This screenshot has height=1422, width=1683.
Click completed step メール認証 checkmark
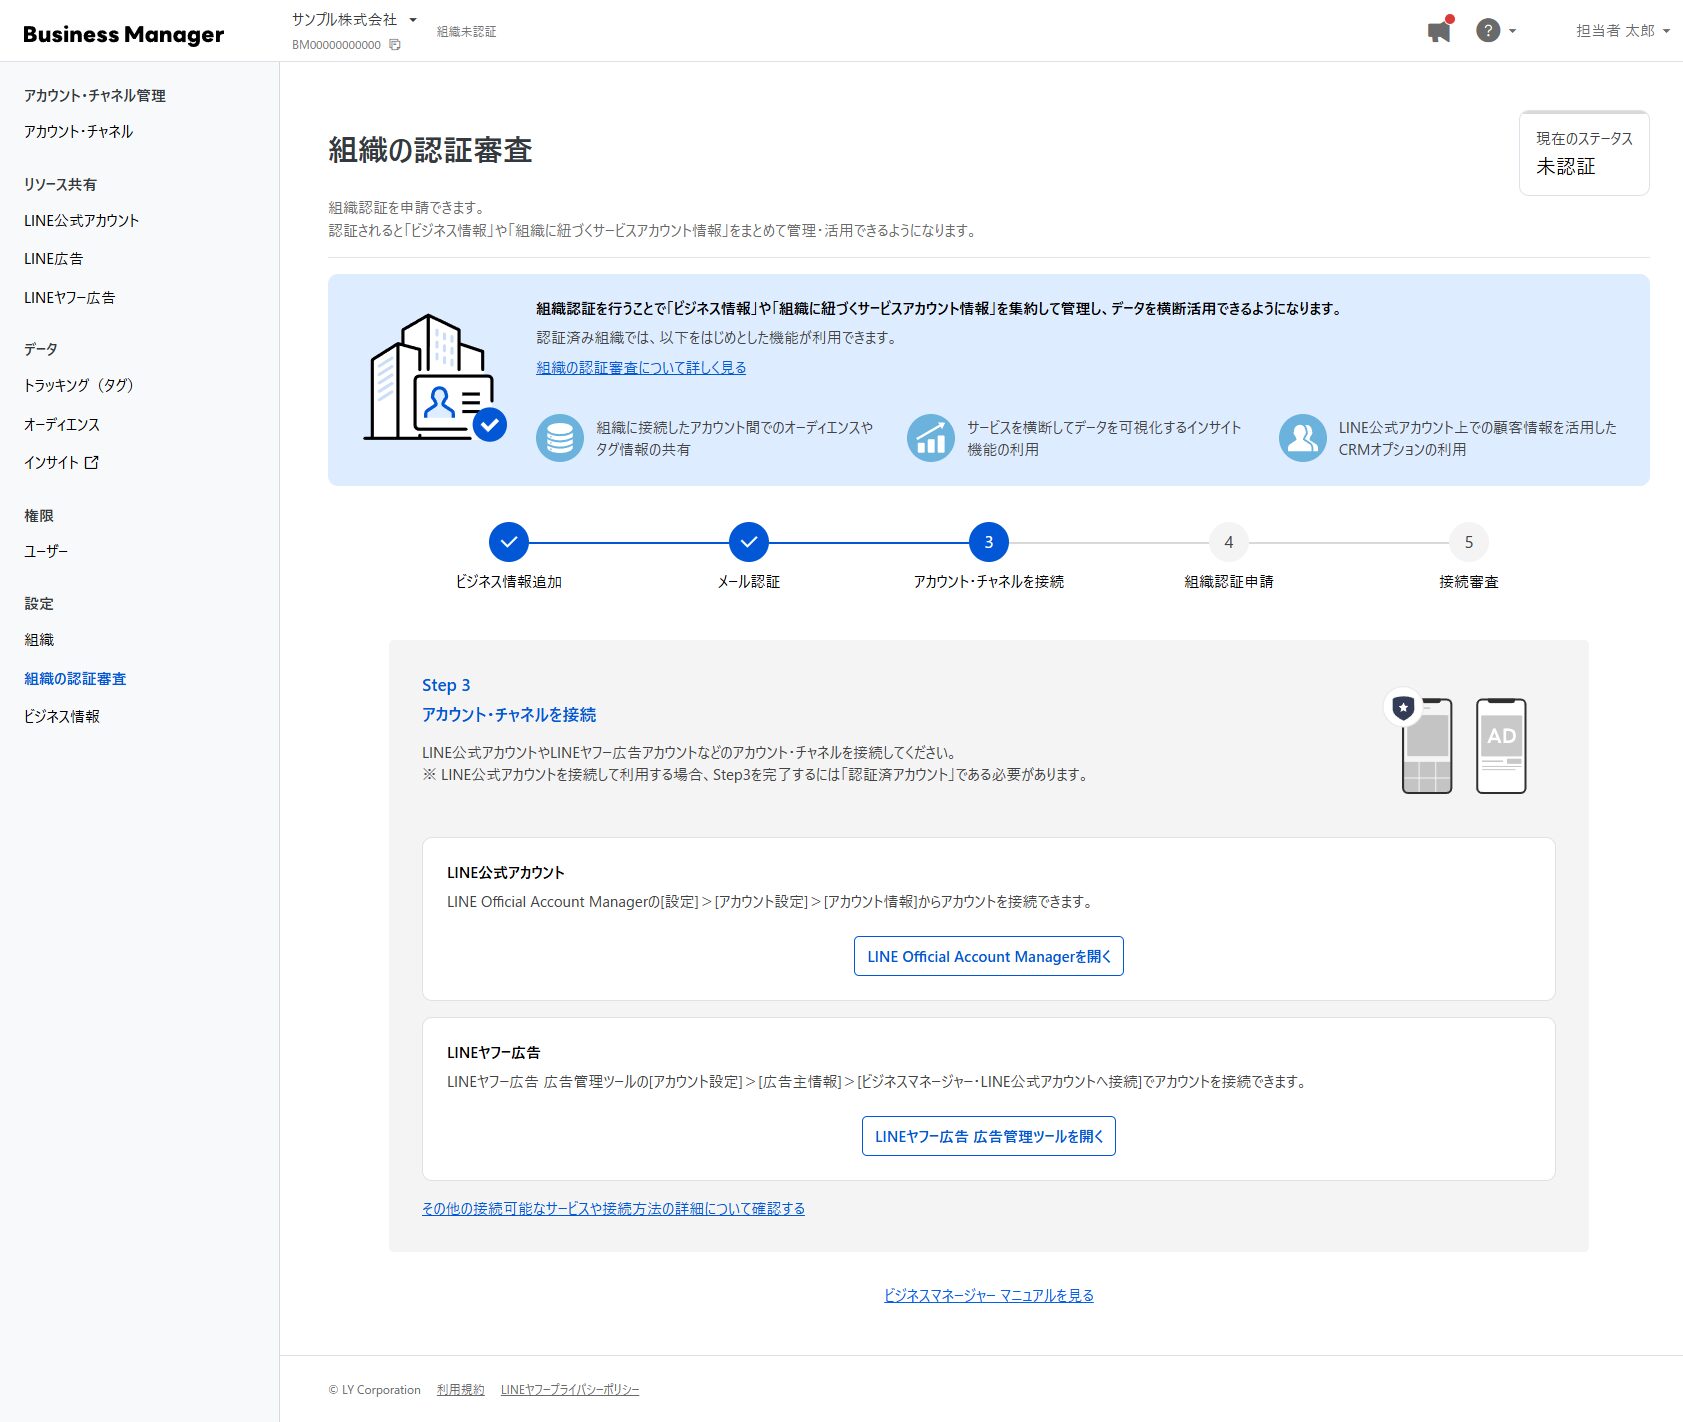point(749,542)
